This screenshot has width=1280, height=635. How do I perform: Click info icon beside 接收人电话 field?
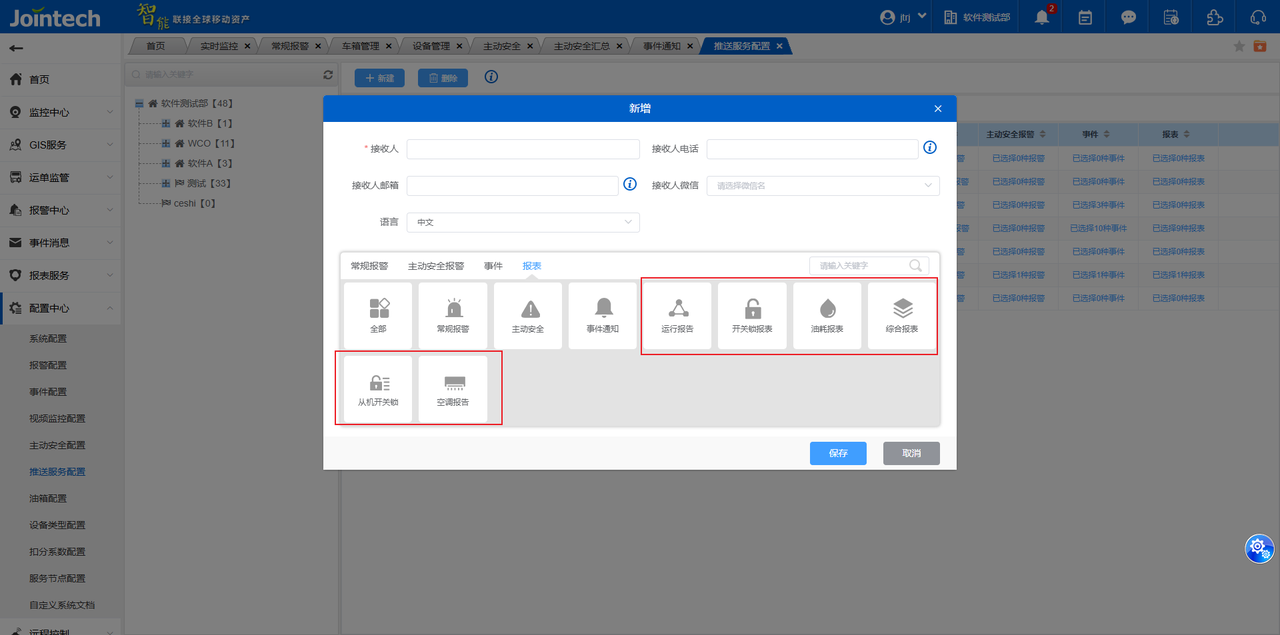coord(930,148)
